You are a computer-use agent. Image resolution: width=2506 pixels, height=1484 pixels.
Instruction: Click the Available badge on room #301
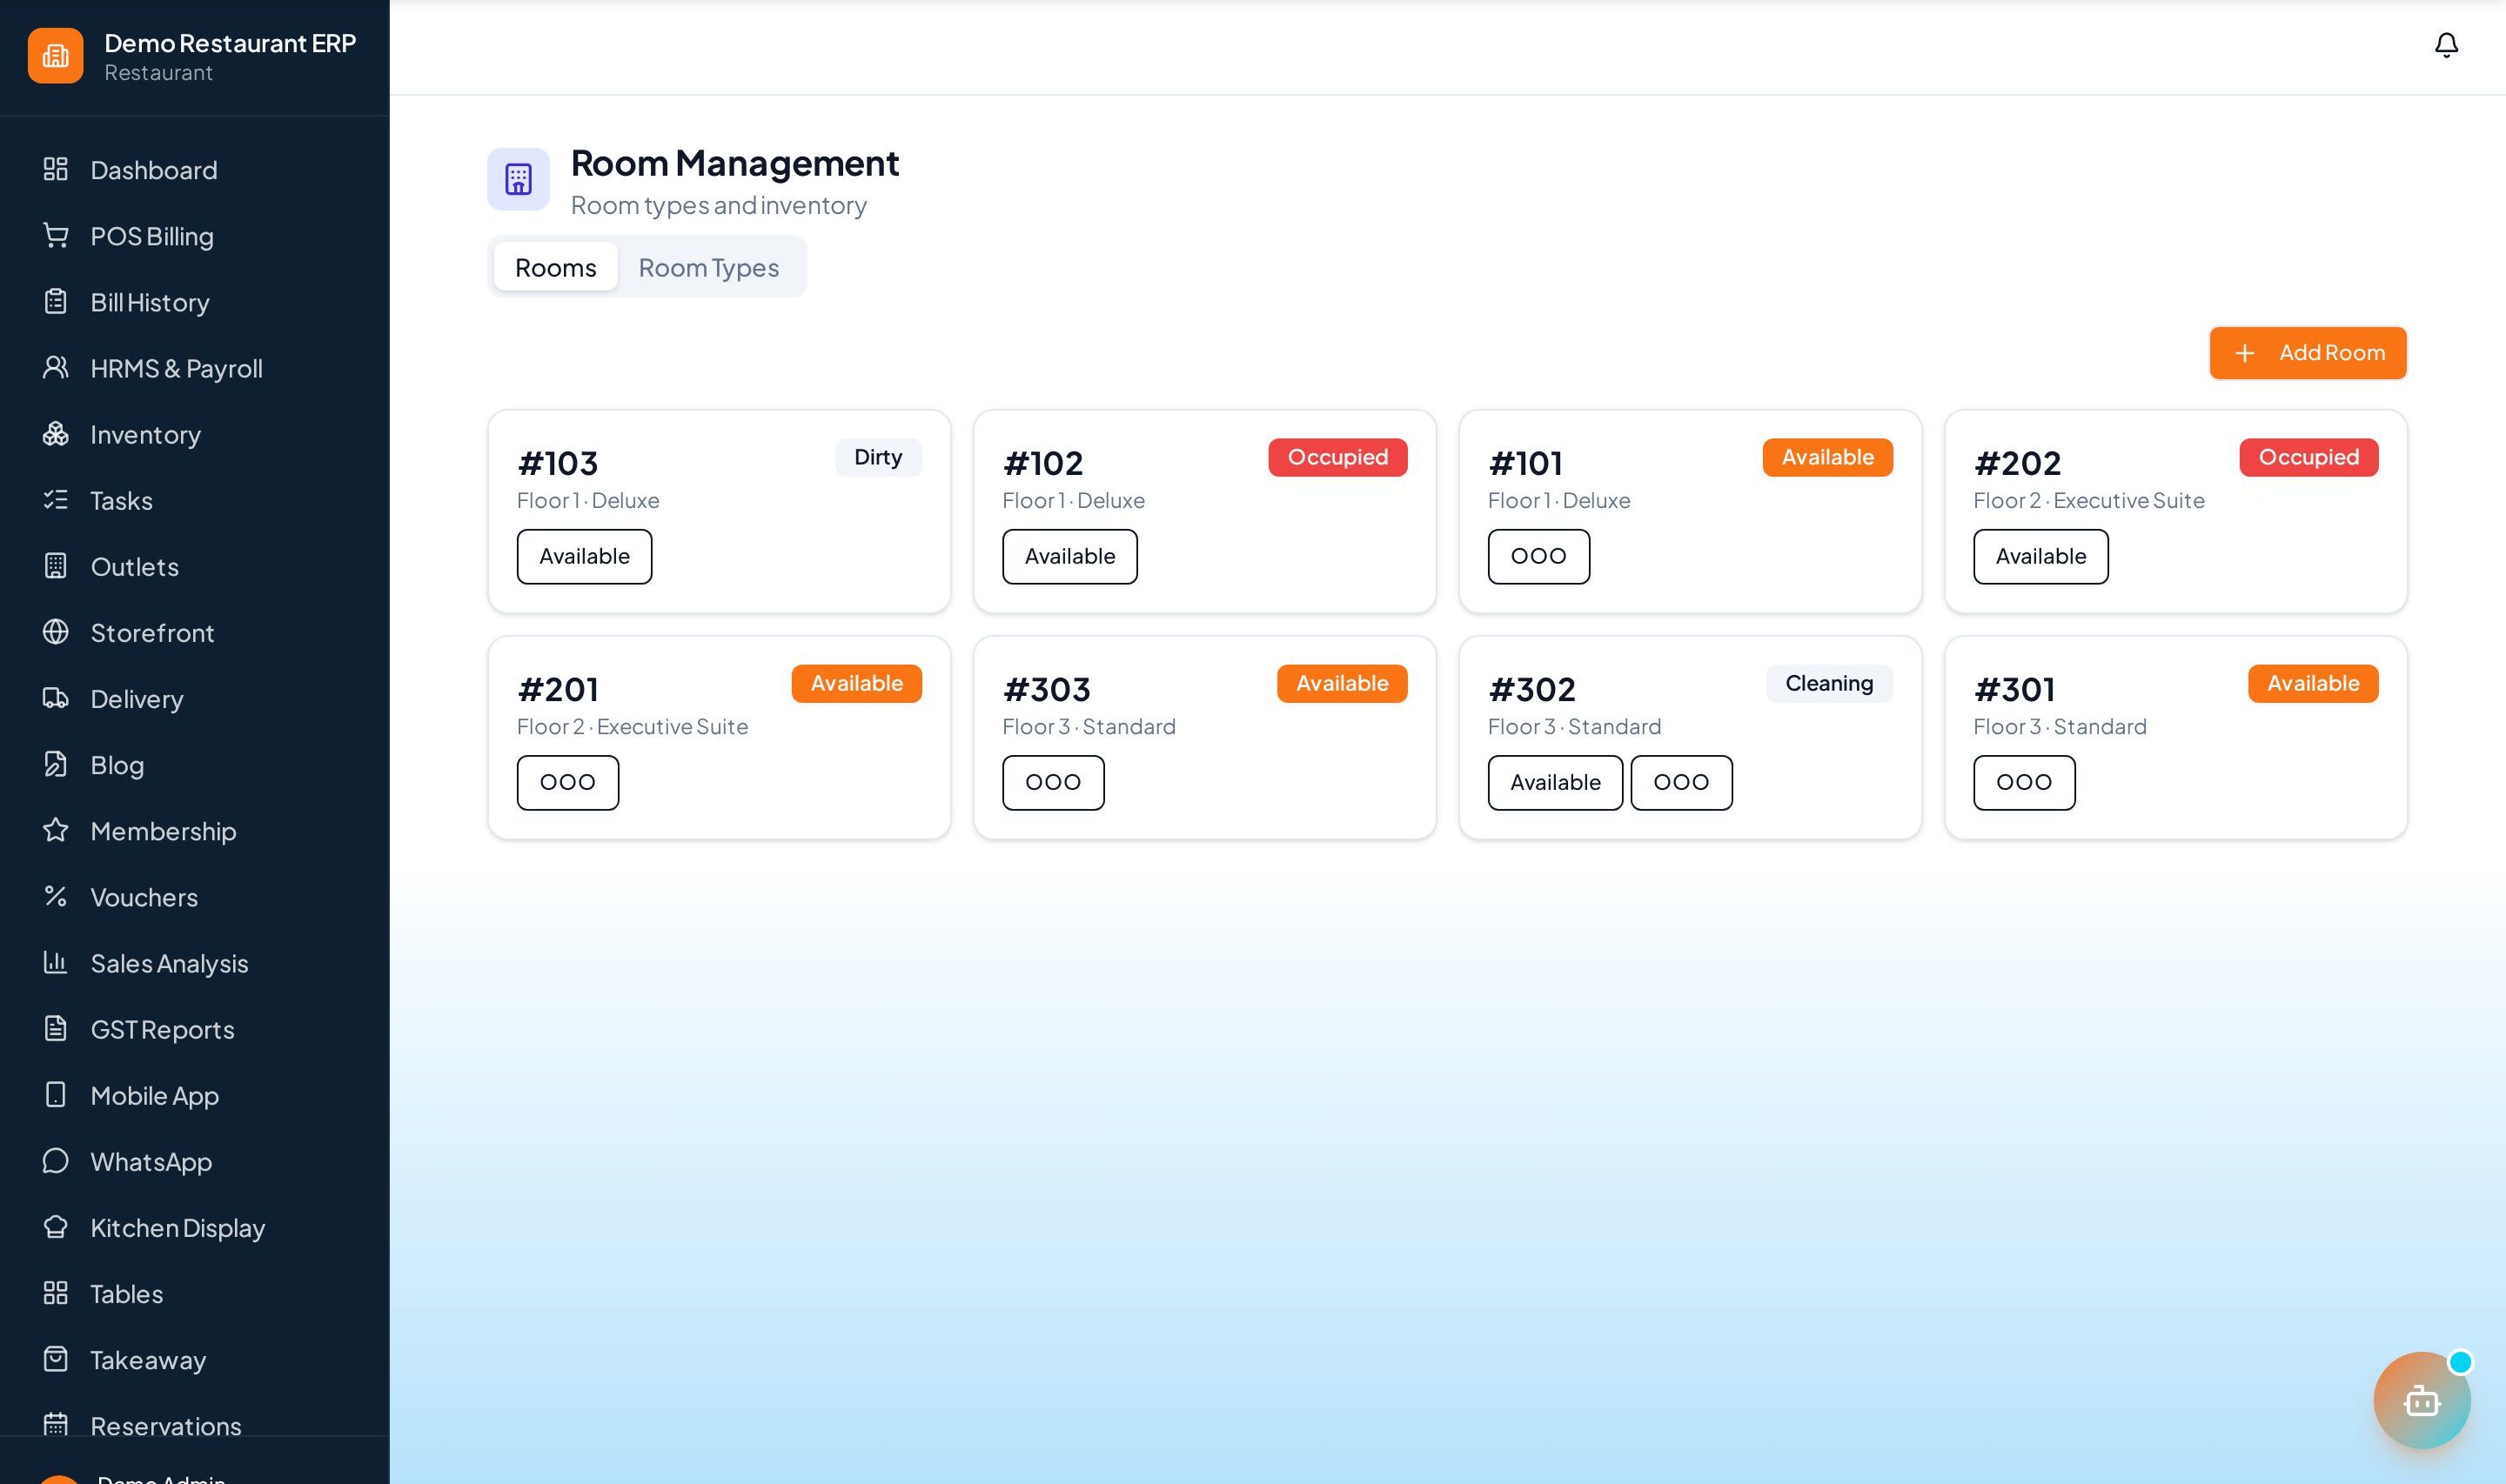coord(2313,683)
